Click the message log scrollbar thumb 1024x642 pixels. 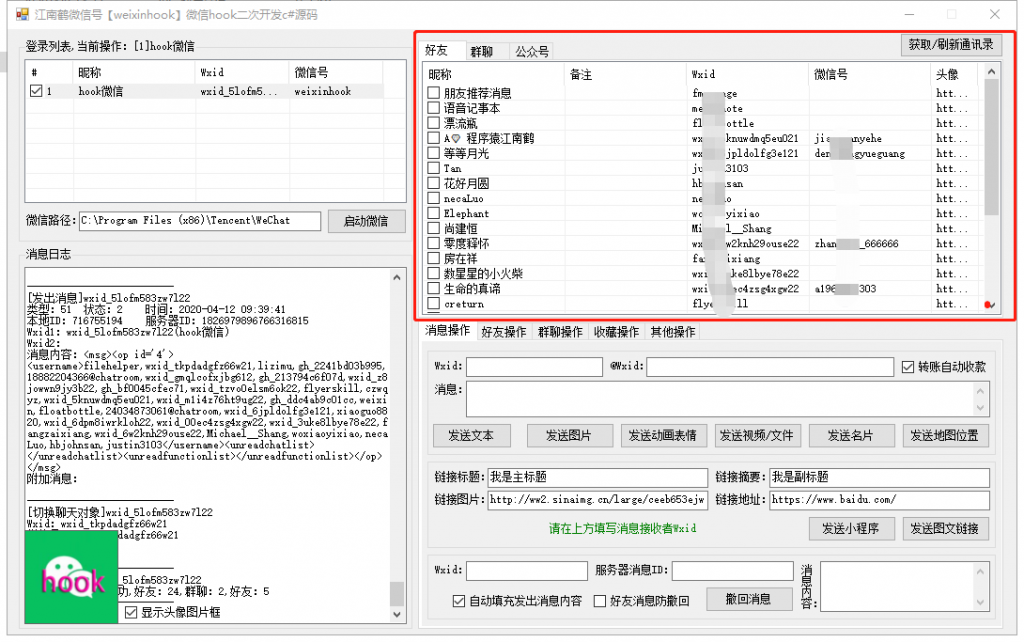coord(397,594)
